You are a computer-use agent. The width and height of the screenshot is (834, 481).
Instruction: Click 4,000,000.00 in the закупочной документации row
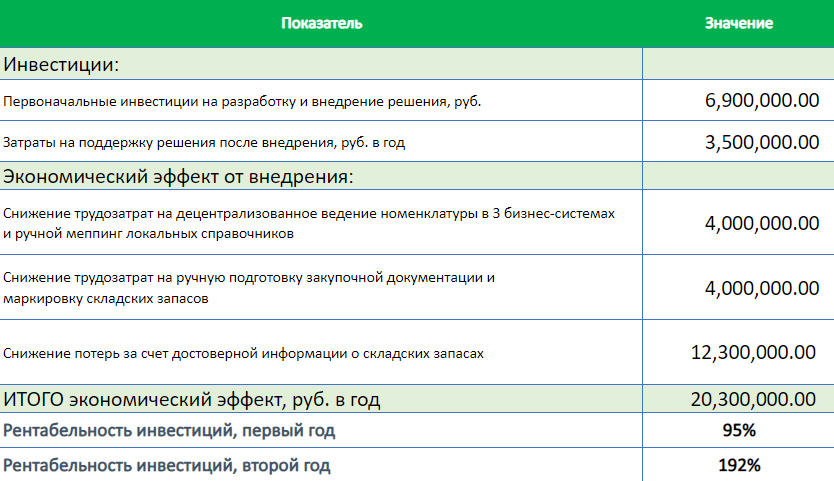[761, 289]
